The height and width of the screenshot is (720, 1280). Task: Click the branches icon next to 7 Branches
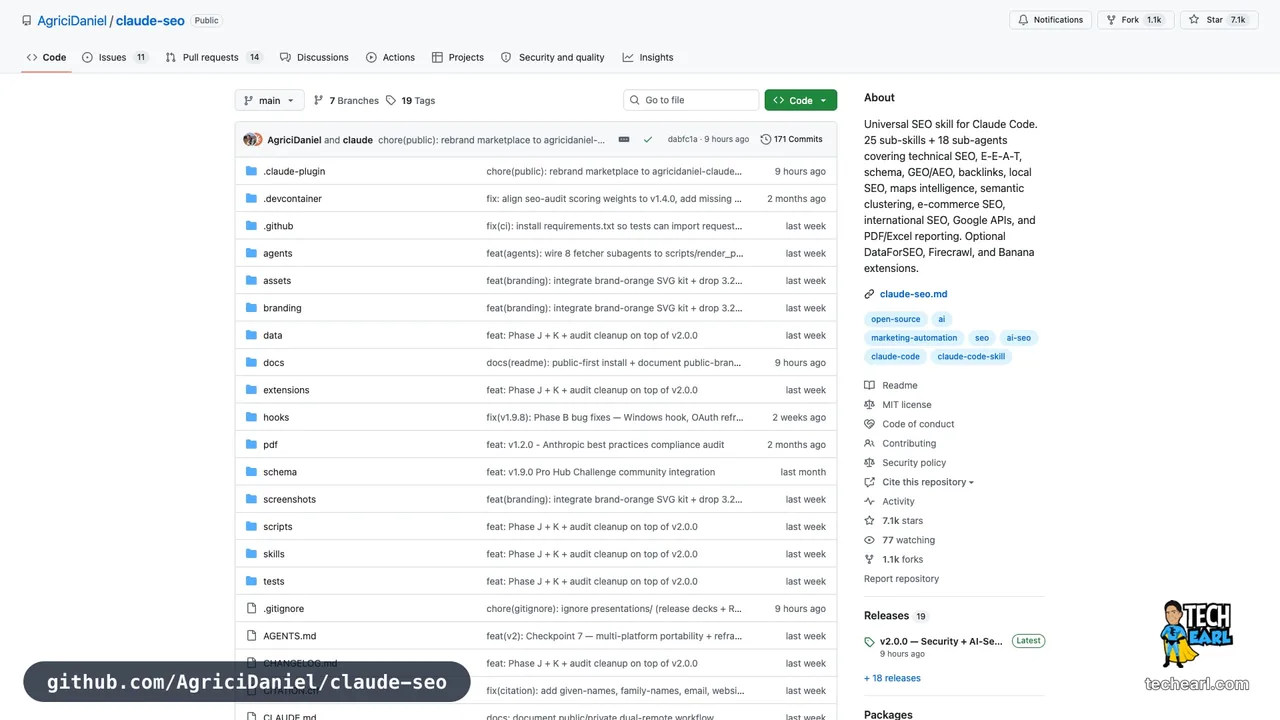tap(318, 100)
